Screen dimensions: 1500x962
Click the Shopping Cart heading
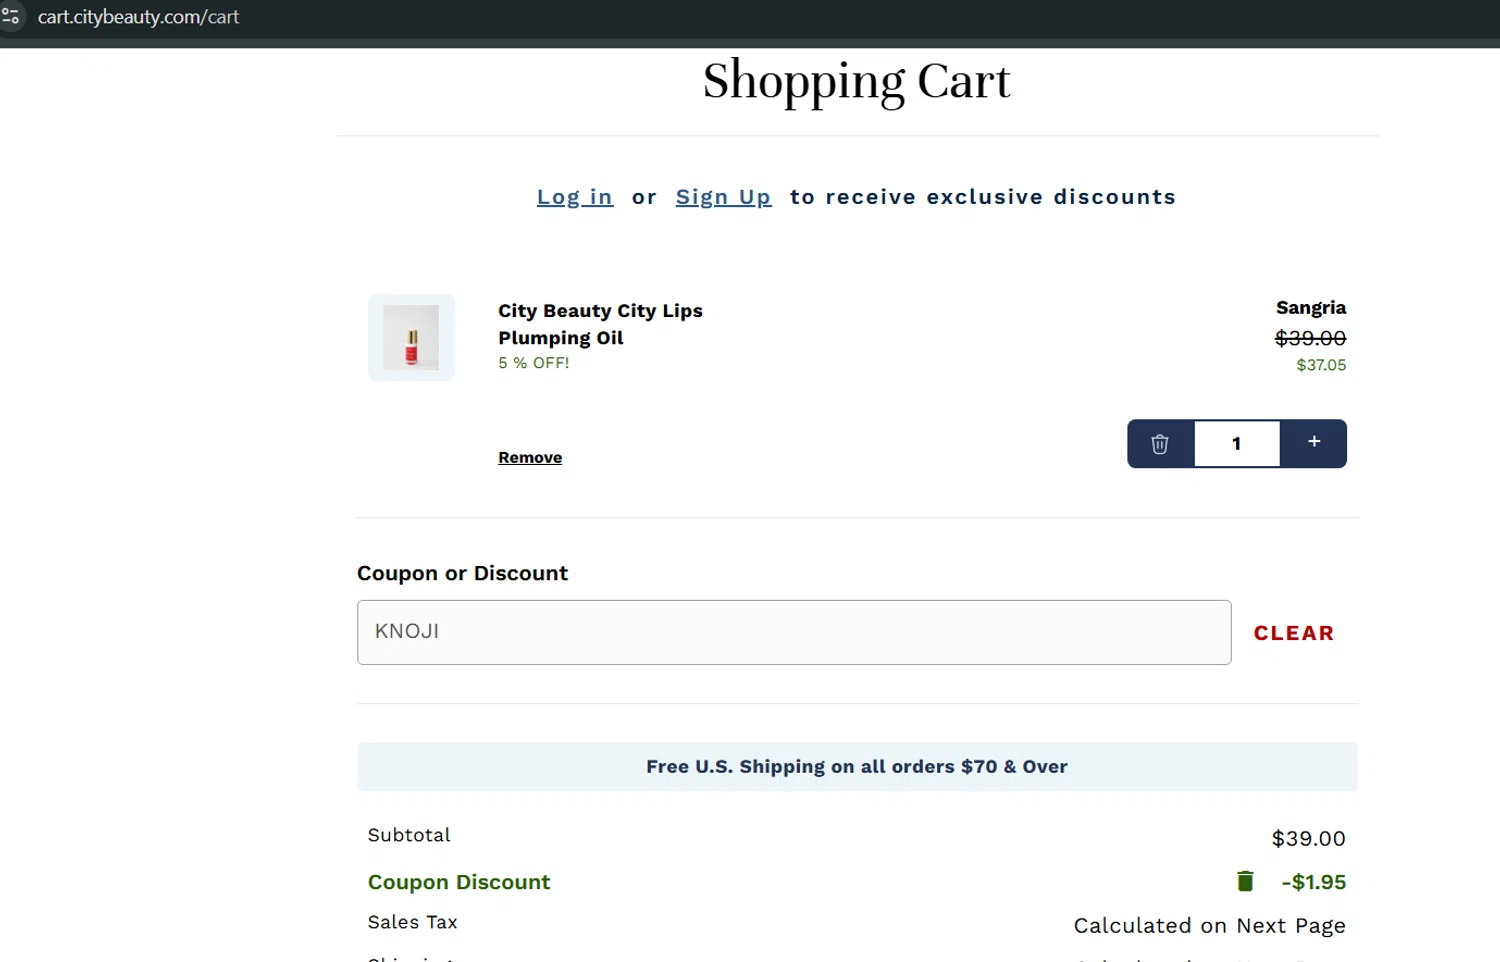(x=856, y=82)
